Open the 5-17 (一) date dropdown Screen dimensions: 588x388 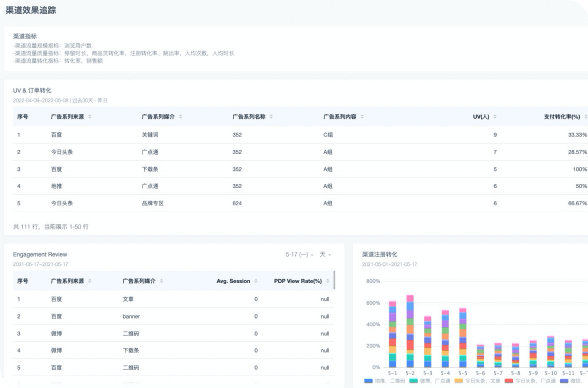coord(299,255)
